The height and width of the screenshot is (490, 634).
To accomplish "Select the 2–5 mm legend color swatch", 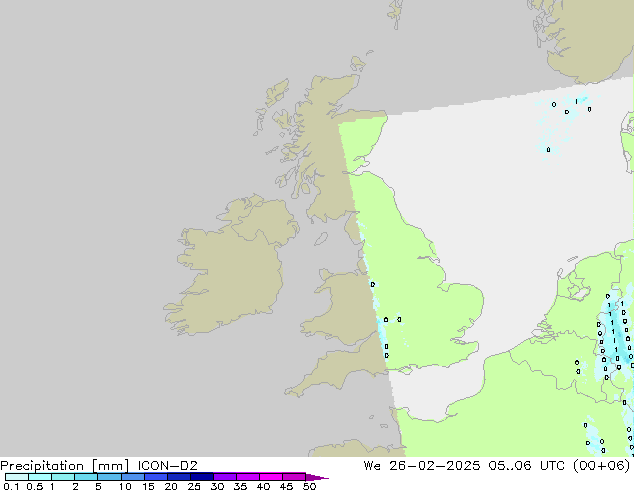I will pyautogui.click(x=86, y=477).
